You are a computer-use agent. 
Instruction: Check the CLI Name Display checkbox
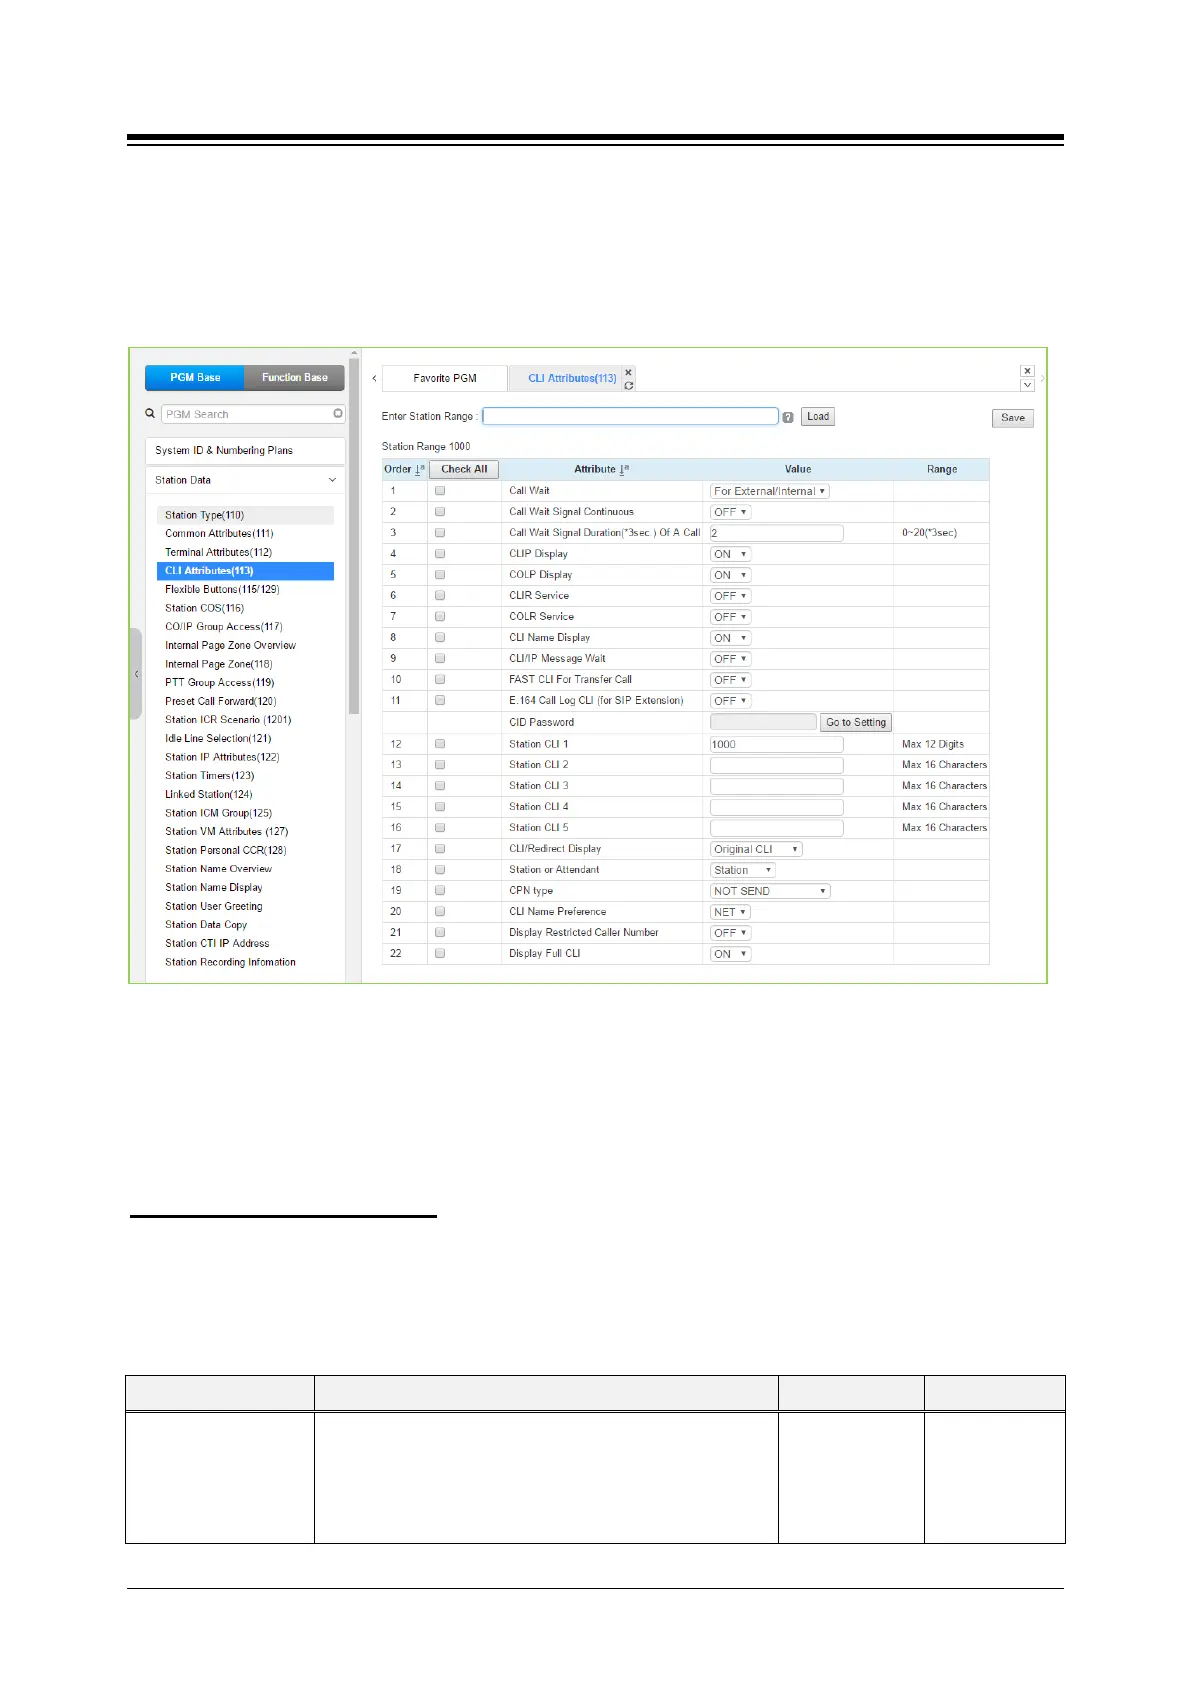tap(440, 638)
